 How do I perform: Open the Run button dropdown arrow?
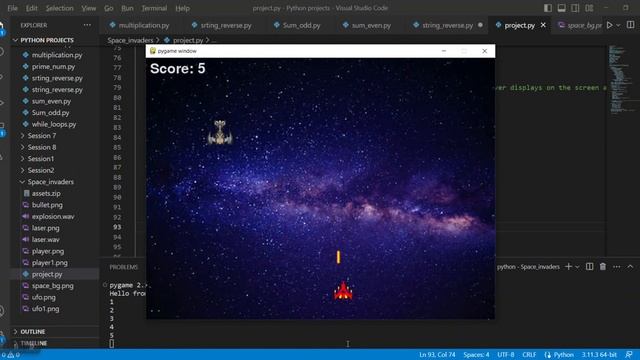tap(618, 25)
